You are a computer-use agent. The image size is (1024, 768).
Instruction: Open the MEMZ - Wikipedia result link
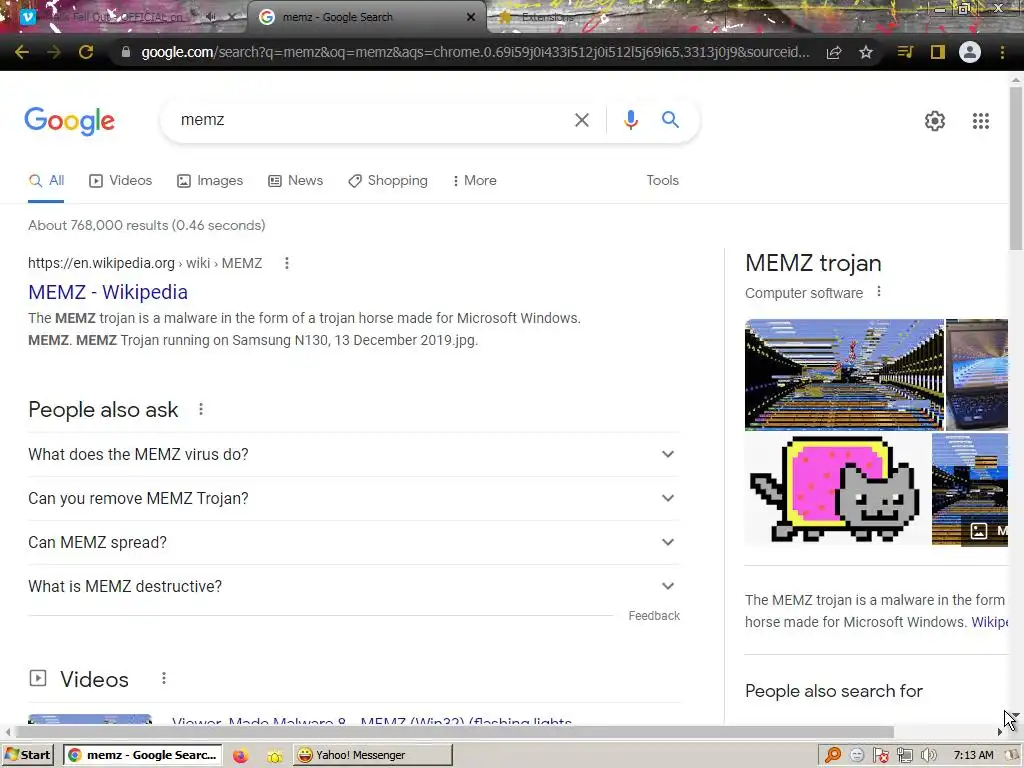108,292
